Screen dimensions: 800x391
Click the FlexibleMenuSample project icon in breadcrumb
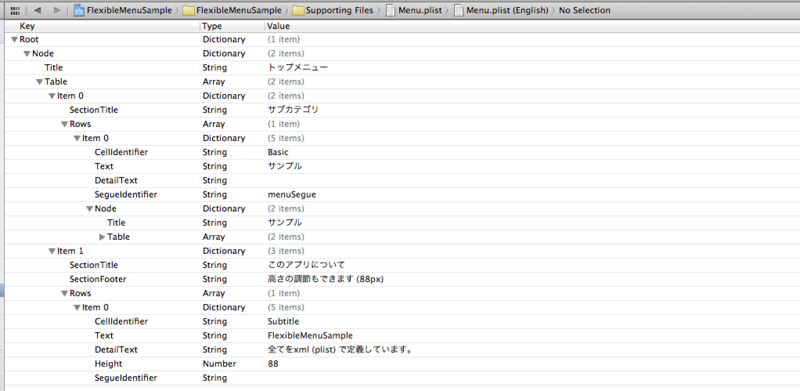coord(79,10)
